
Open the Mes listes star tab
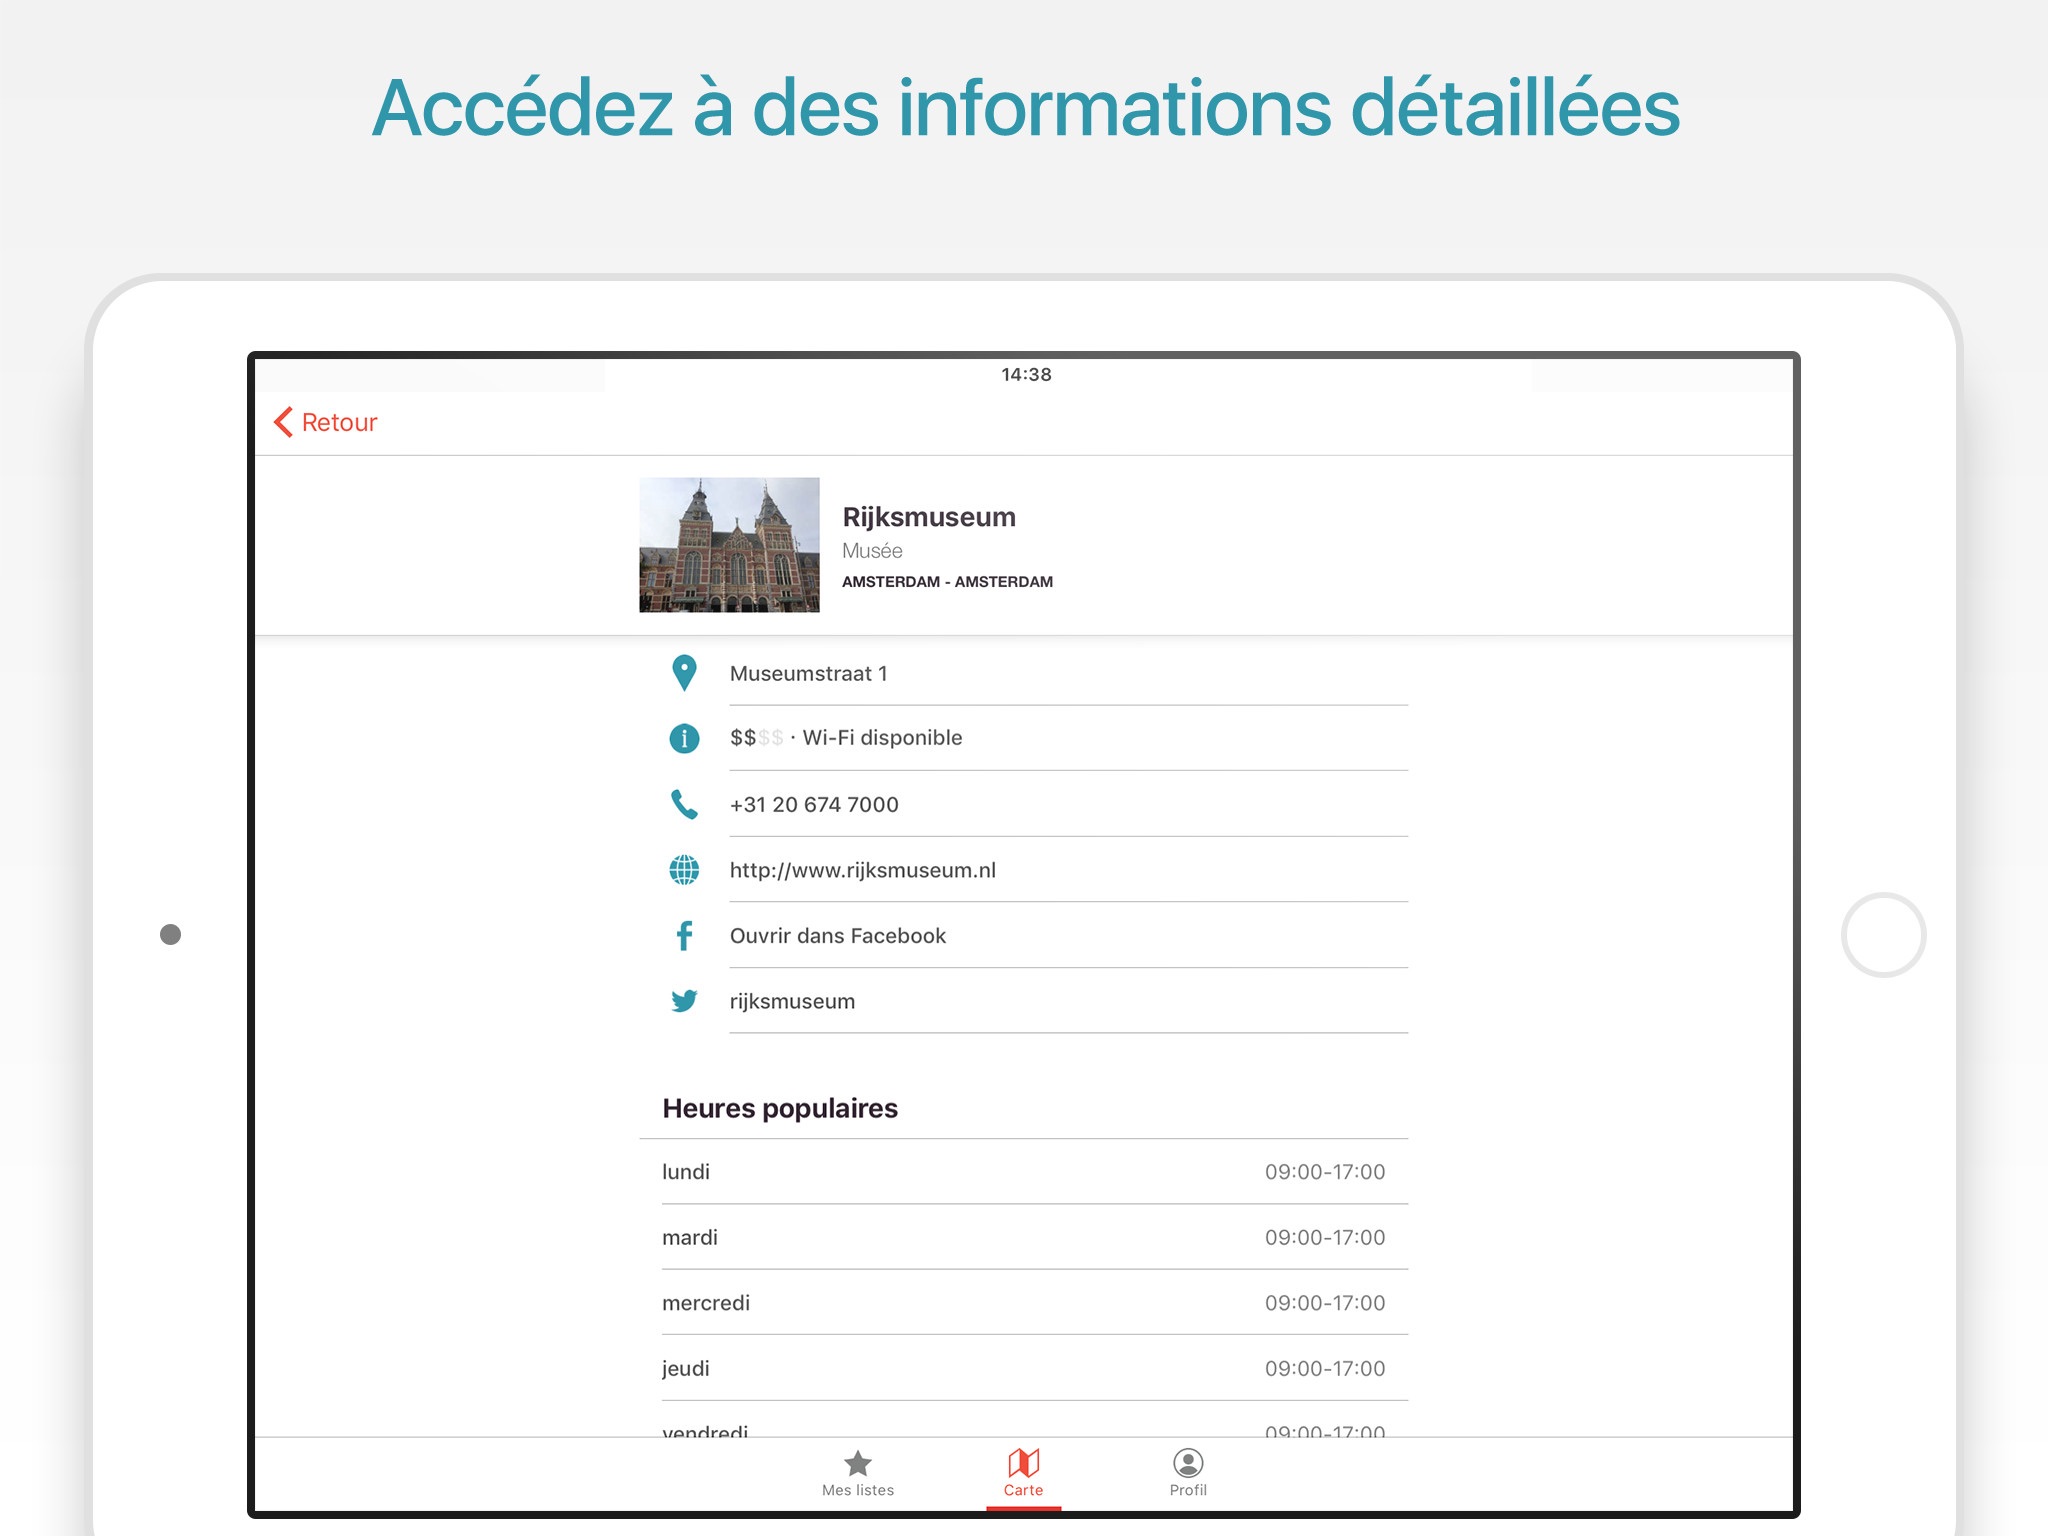[857, 1473]
